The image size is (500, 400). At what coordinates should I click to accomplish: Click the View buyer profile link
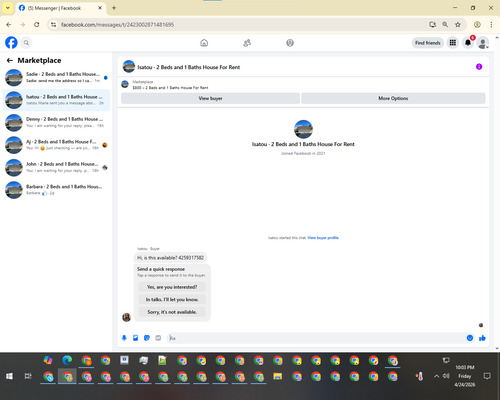coord(323,238)
